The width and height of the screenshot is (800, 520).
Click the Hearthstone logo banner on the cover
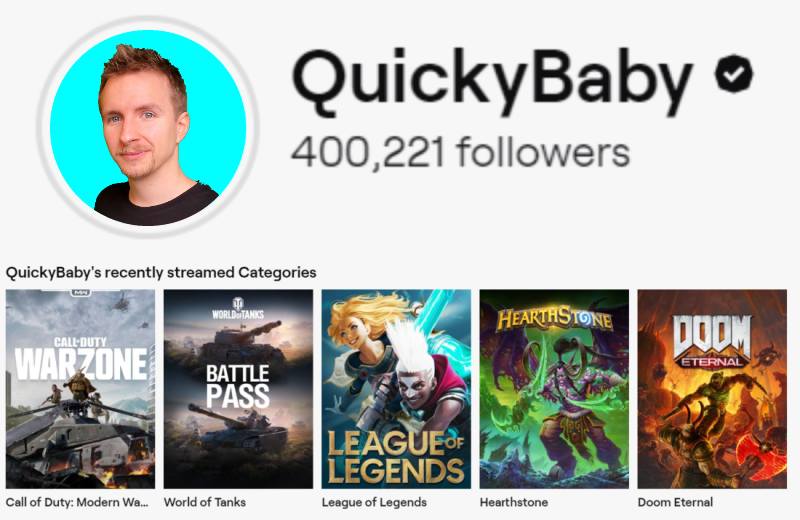click(x=555, y=318)
